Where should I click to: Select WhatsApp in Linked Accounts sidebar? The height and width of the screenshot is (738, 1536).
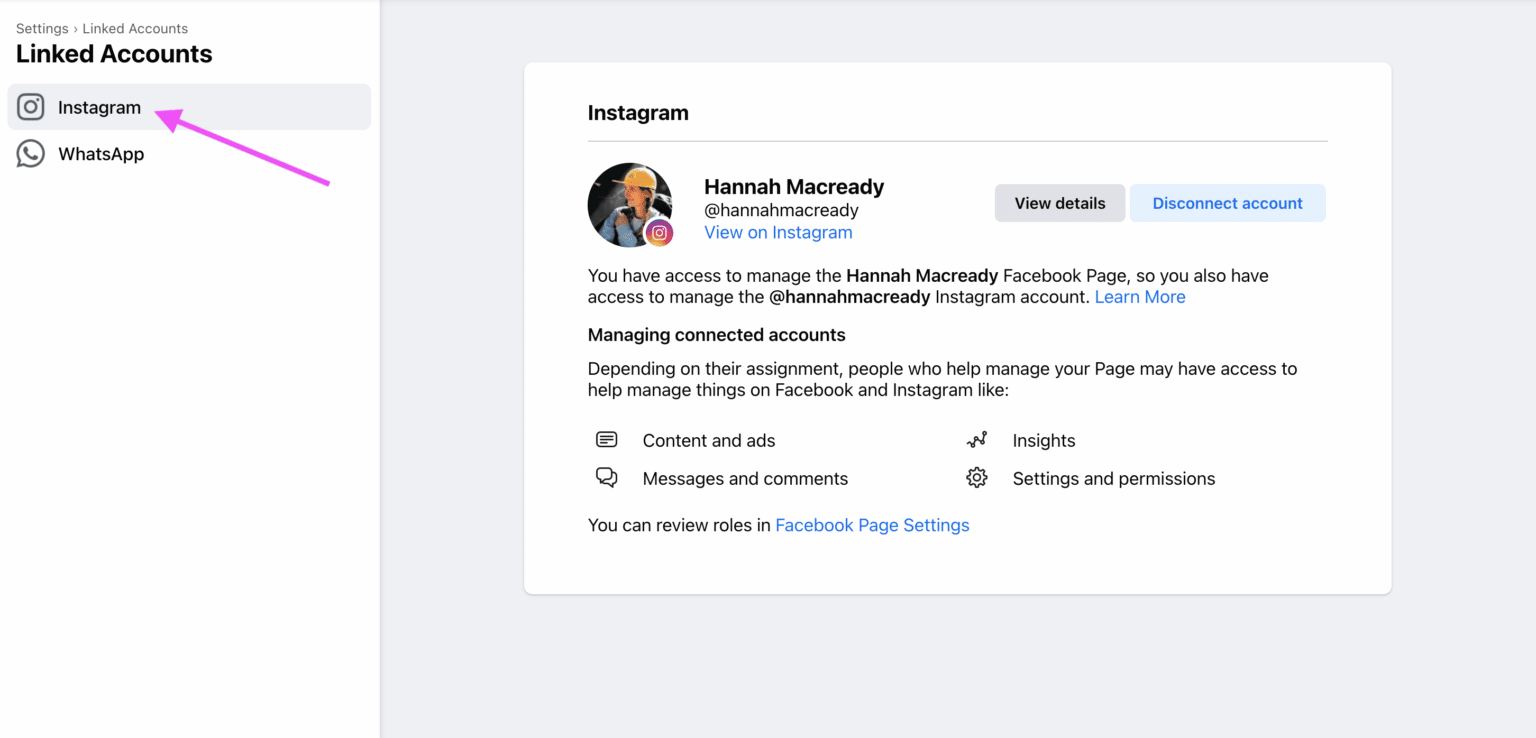coord(189,154)
